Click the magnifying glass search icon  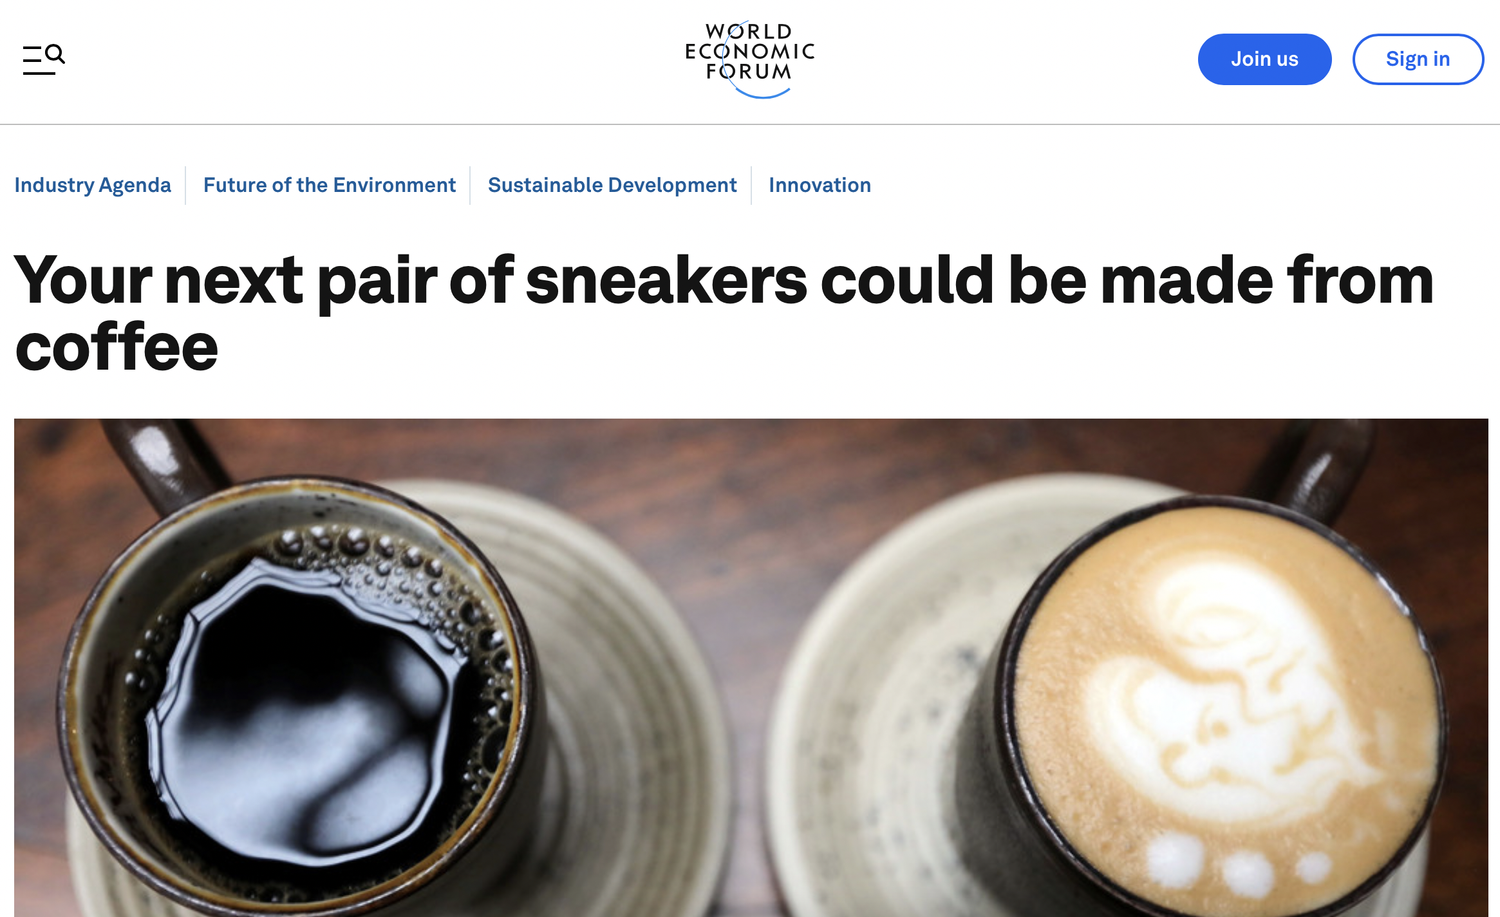tap(56, 54)
